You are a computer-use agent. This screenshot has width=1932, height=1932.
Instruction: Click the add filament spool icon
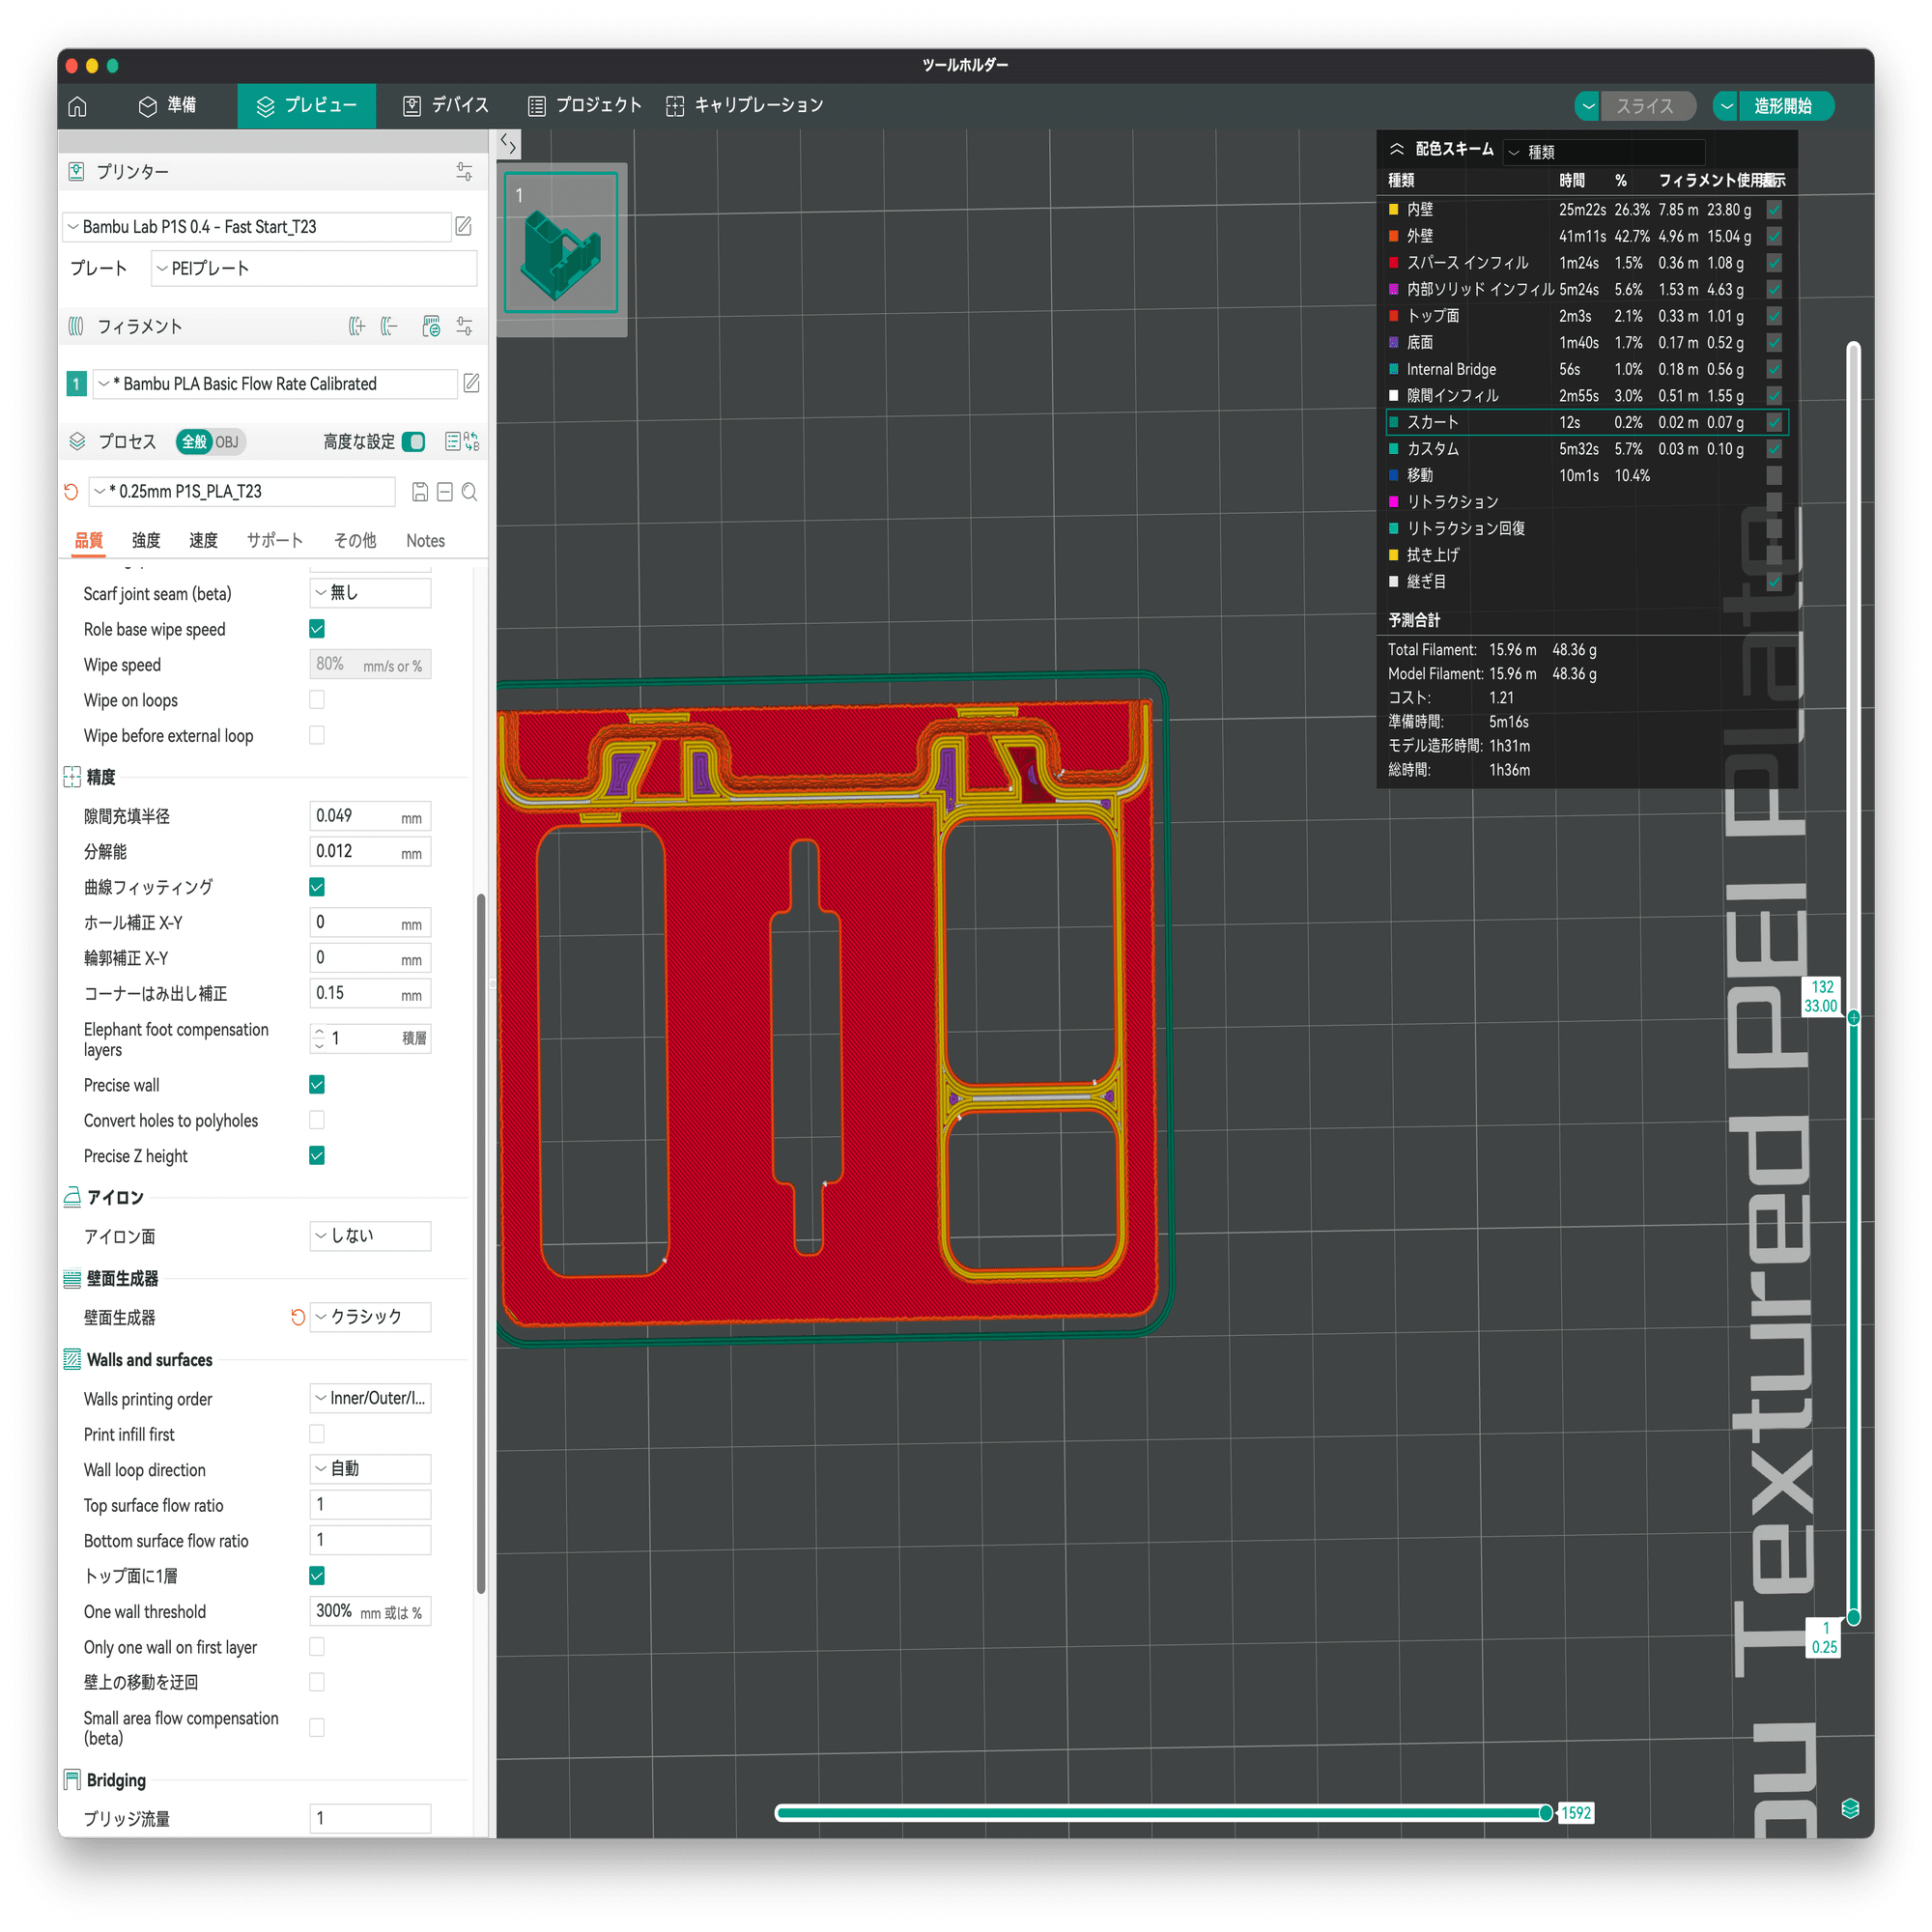pyautogui.click(x=357, y=326)
